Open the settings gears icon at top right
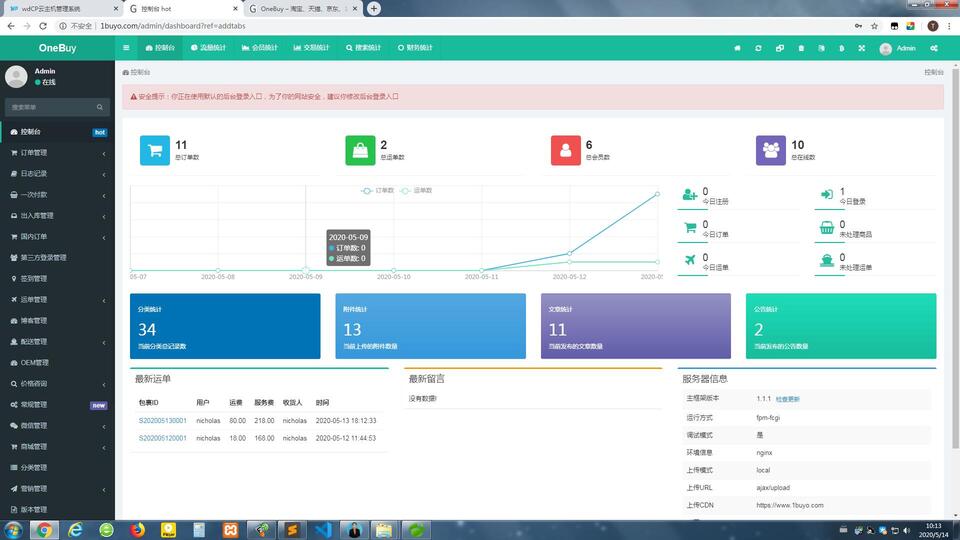960x540 pixels. 934,48
